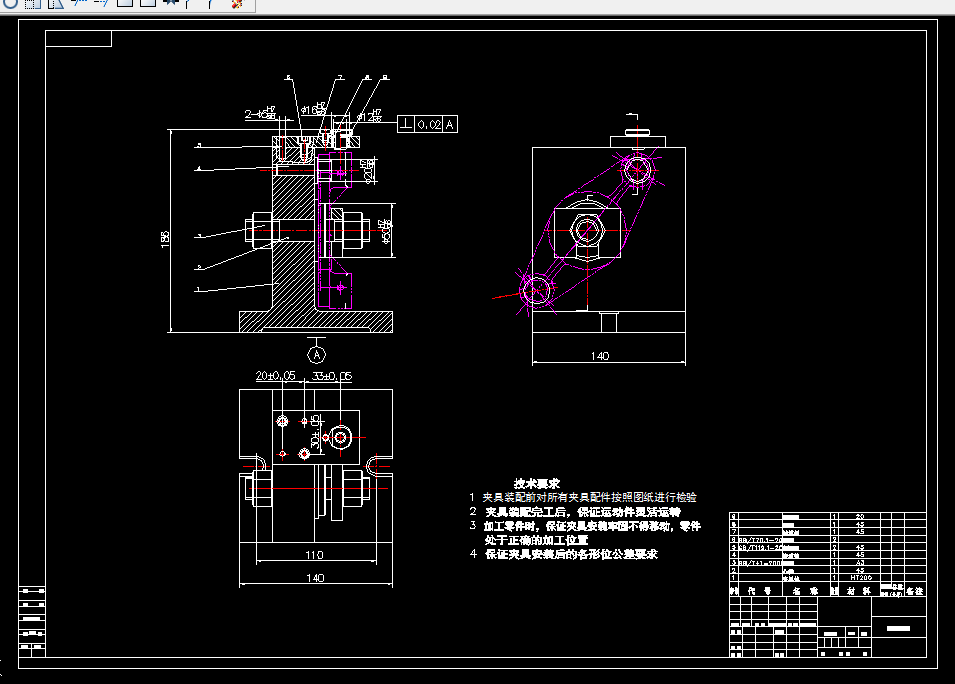Screen dimensions: 955x684
Task: Click the 材料 header in parts list
Action: pos(859,590)
